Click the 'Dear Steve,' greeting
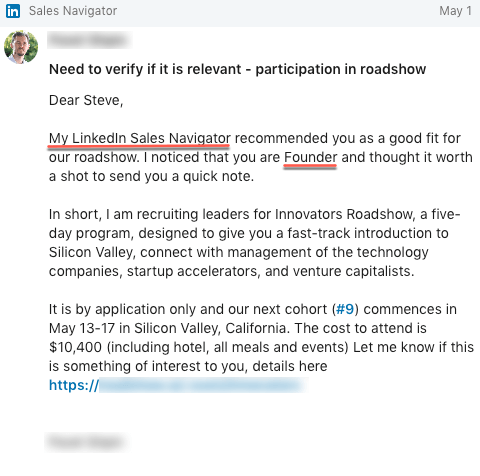Screen dimensions: 480x476 [86, 100]
